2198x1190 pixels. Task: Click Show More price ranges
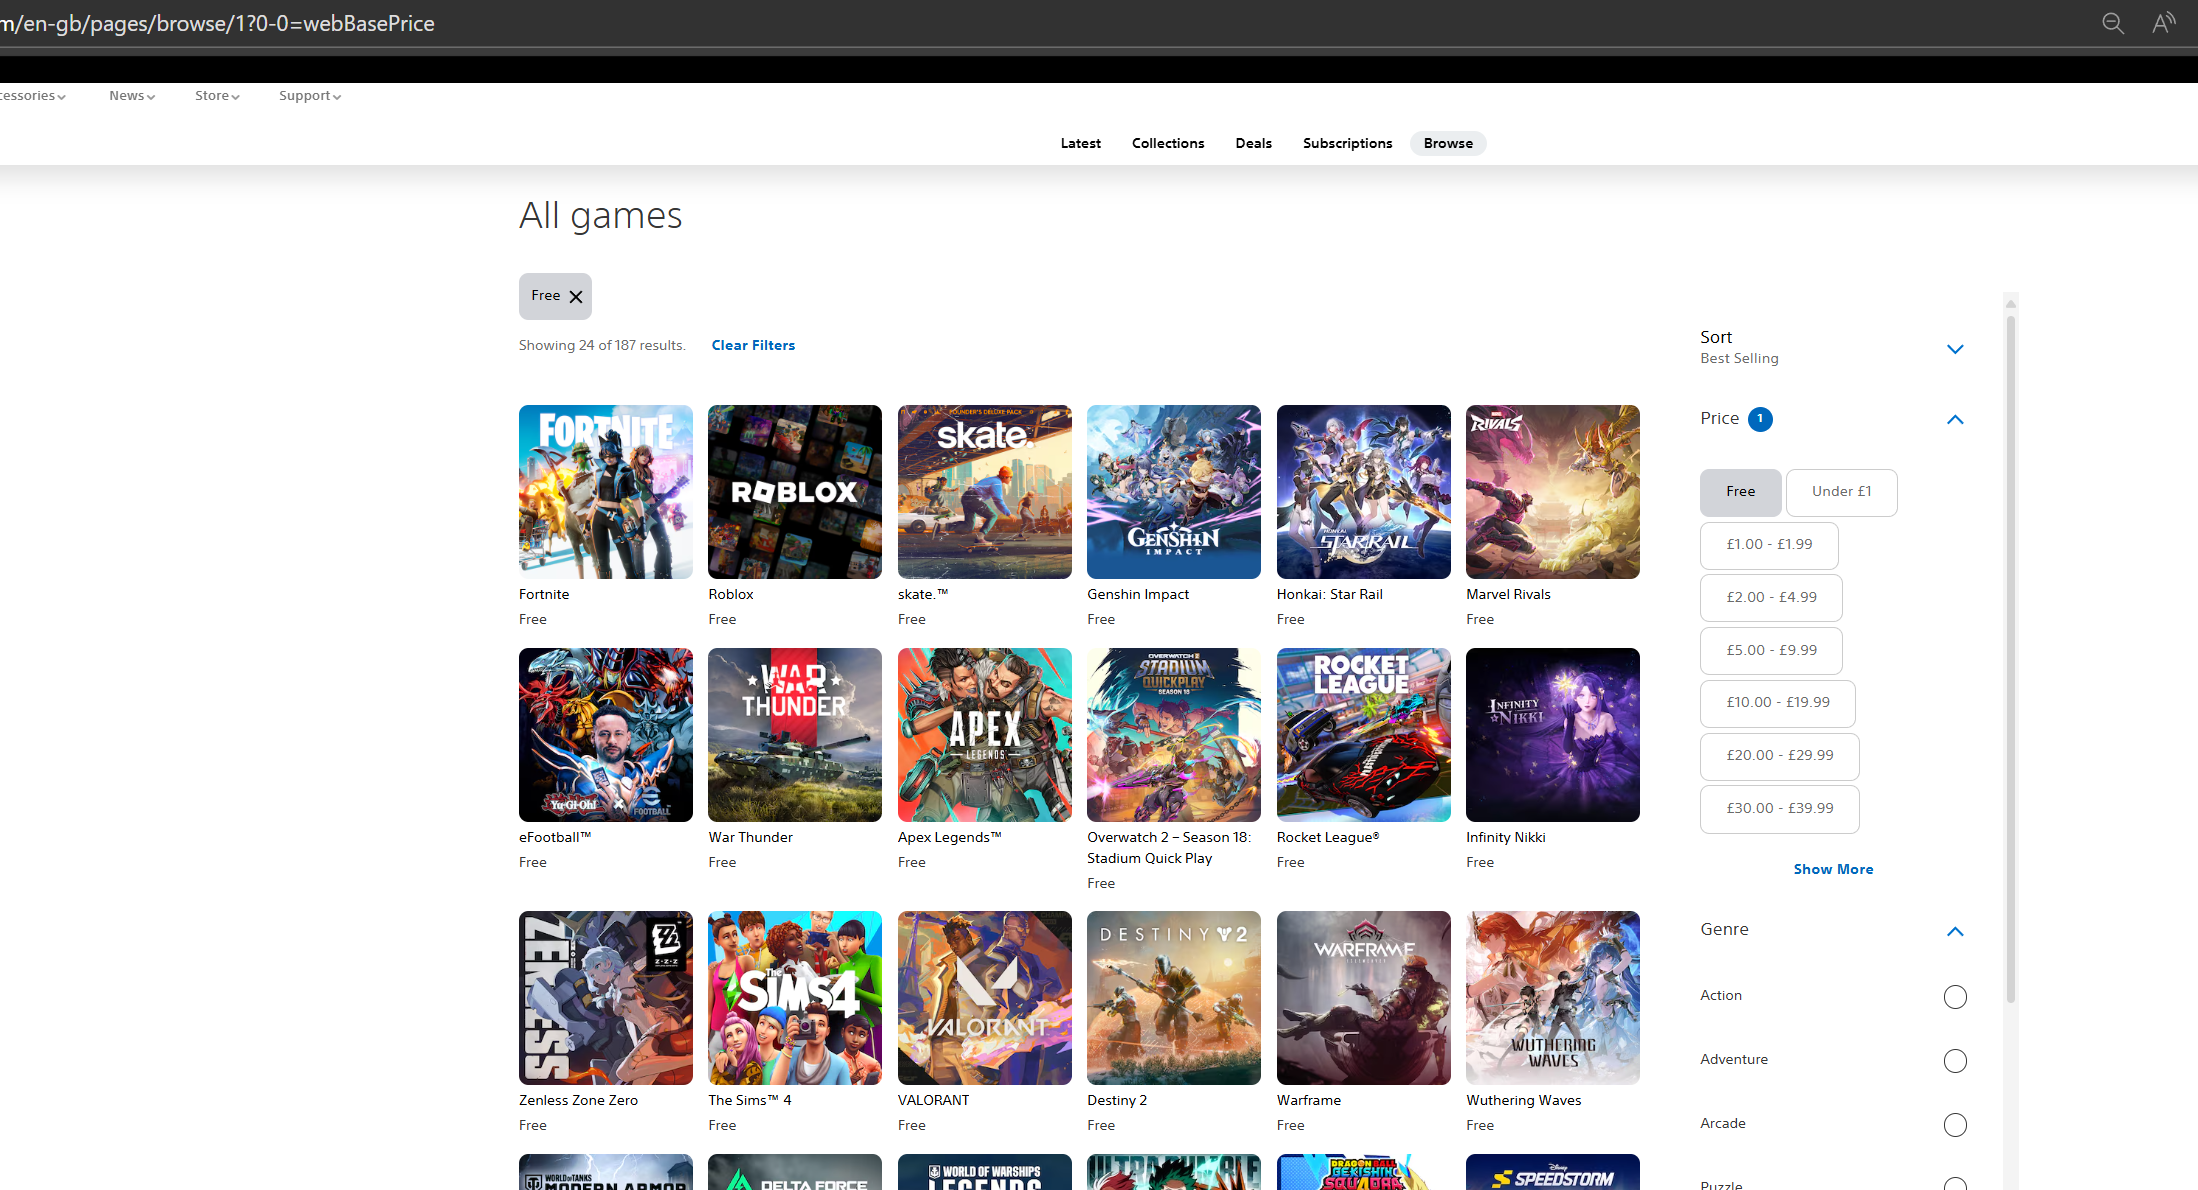1833,869
